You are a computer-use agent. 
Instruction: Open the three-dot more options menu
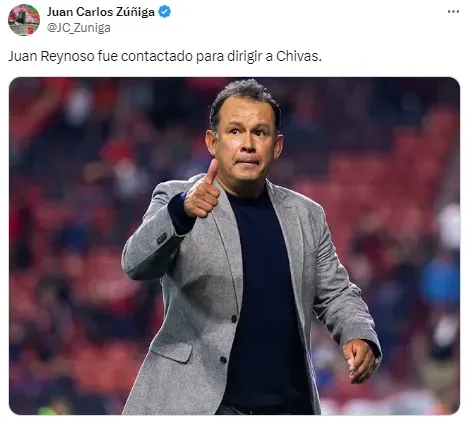453,12
